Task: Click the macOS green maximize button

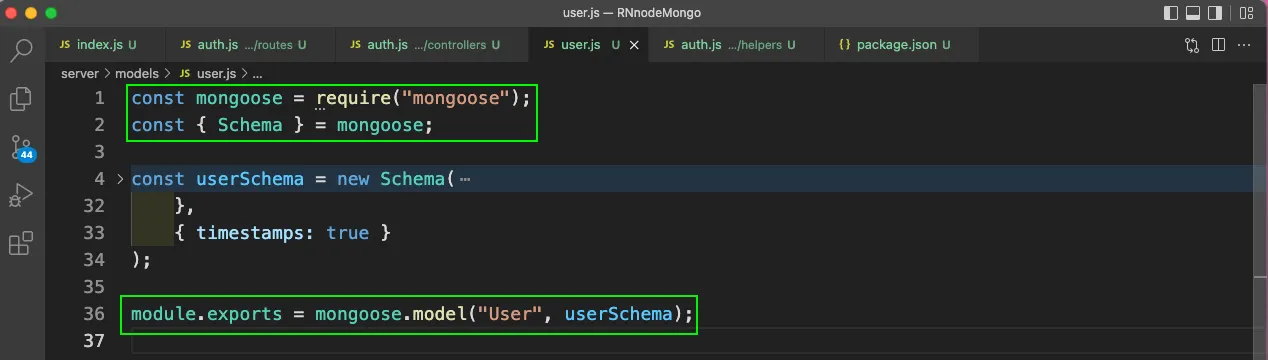Action: click(x=51, y=14)
